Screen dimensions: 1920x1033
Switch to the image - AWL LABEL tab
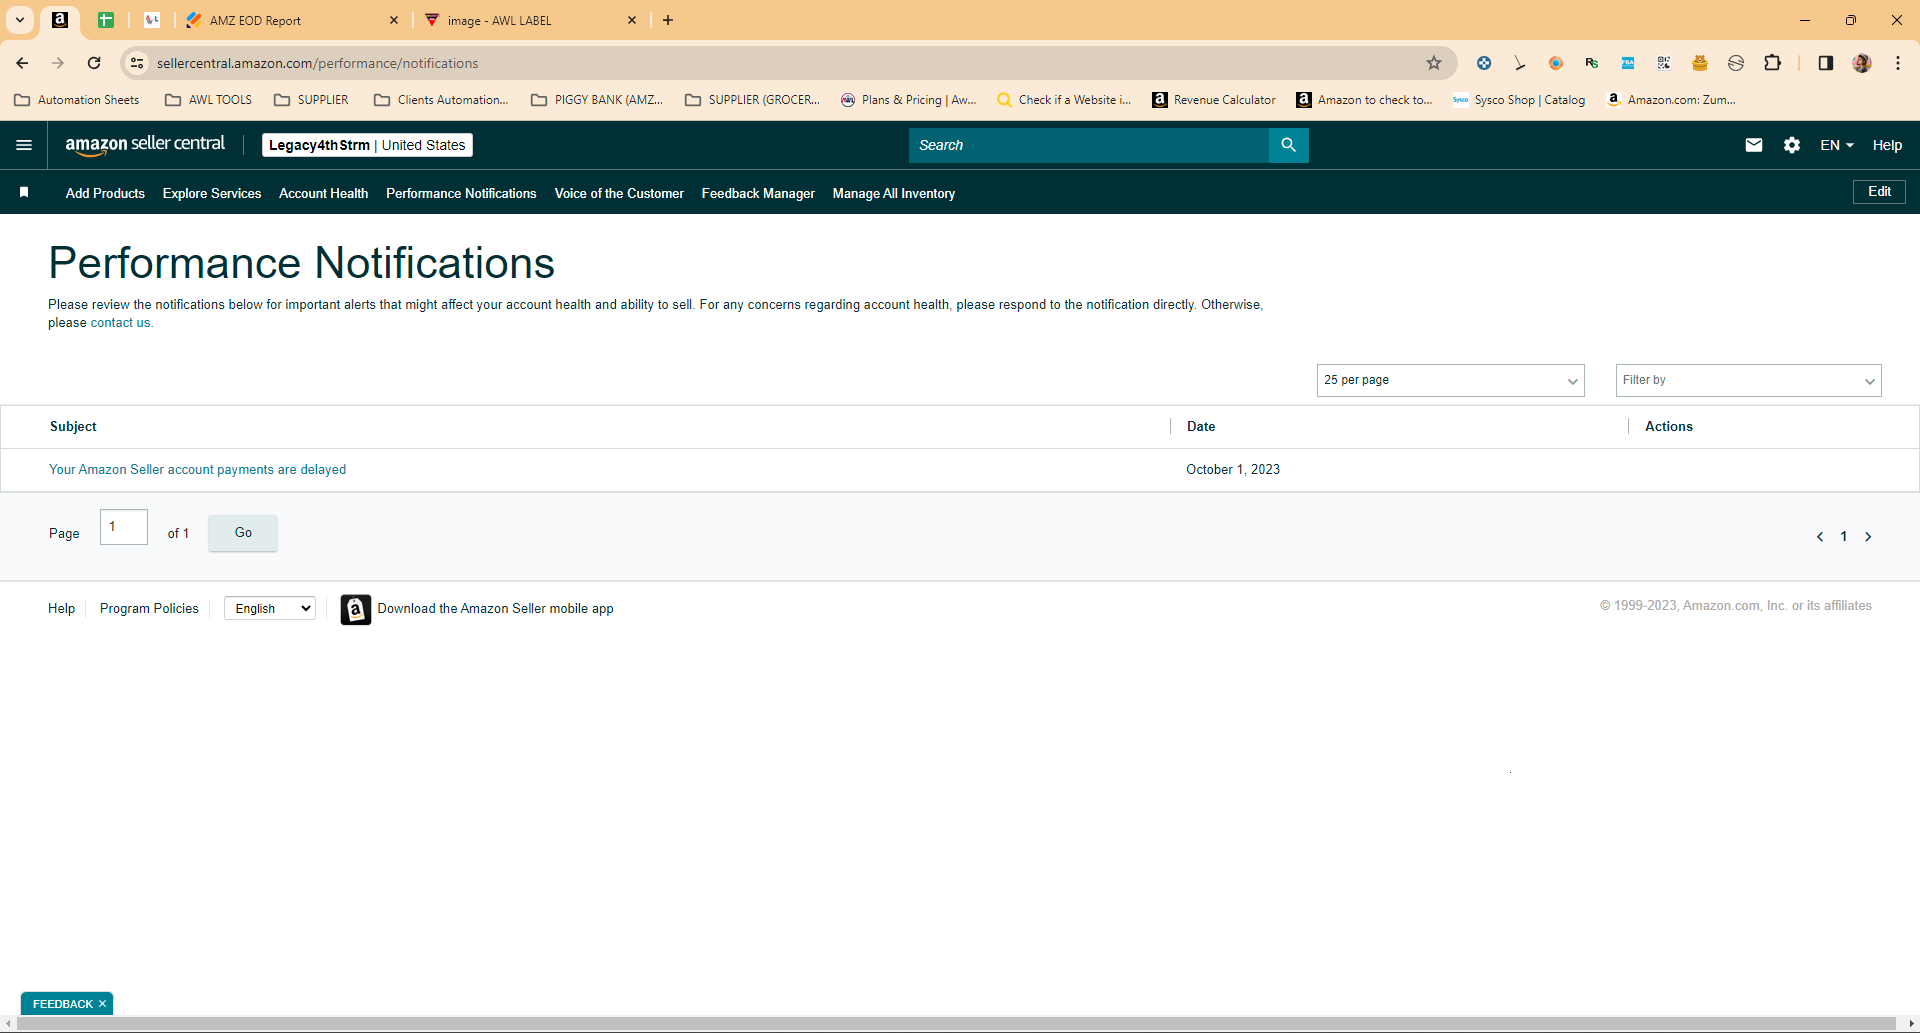(530, 20)
